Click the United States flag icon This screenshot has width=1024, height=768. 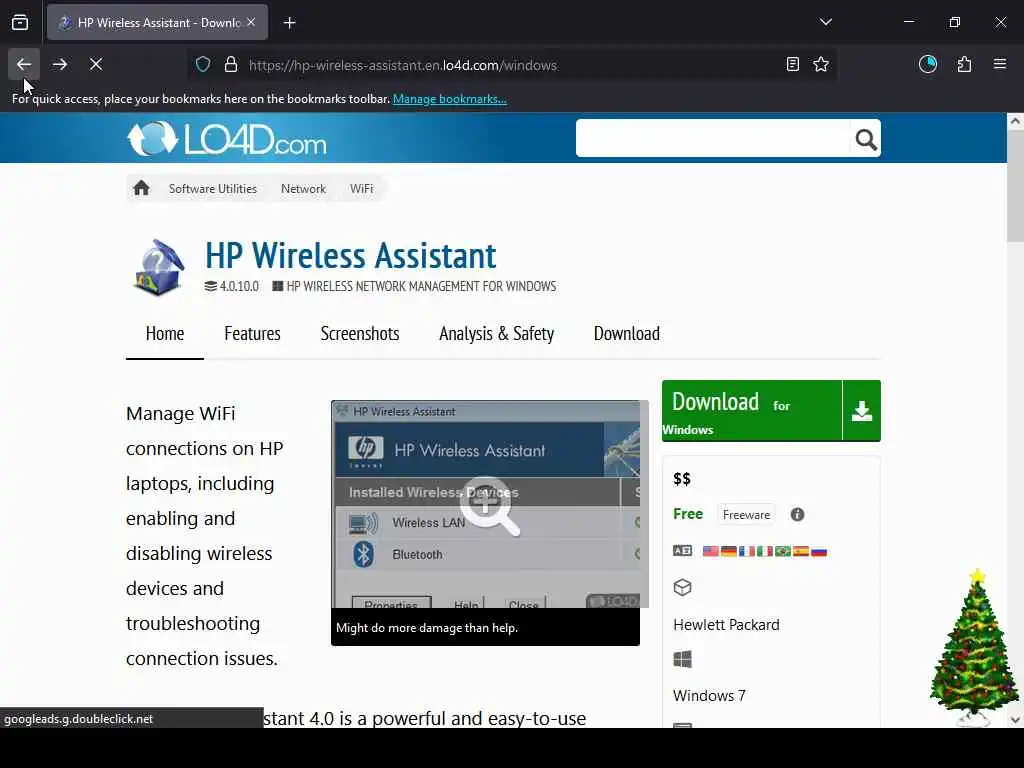(711, 551)
